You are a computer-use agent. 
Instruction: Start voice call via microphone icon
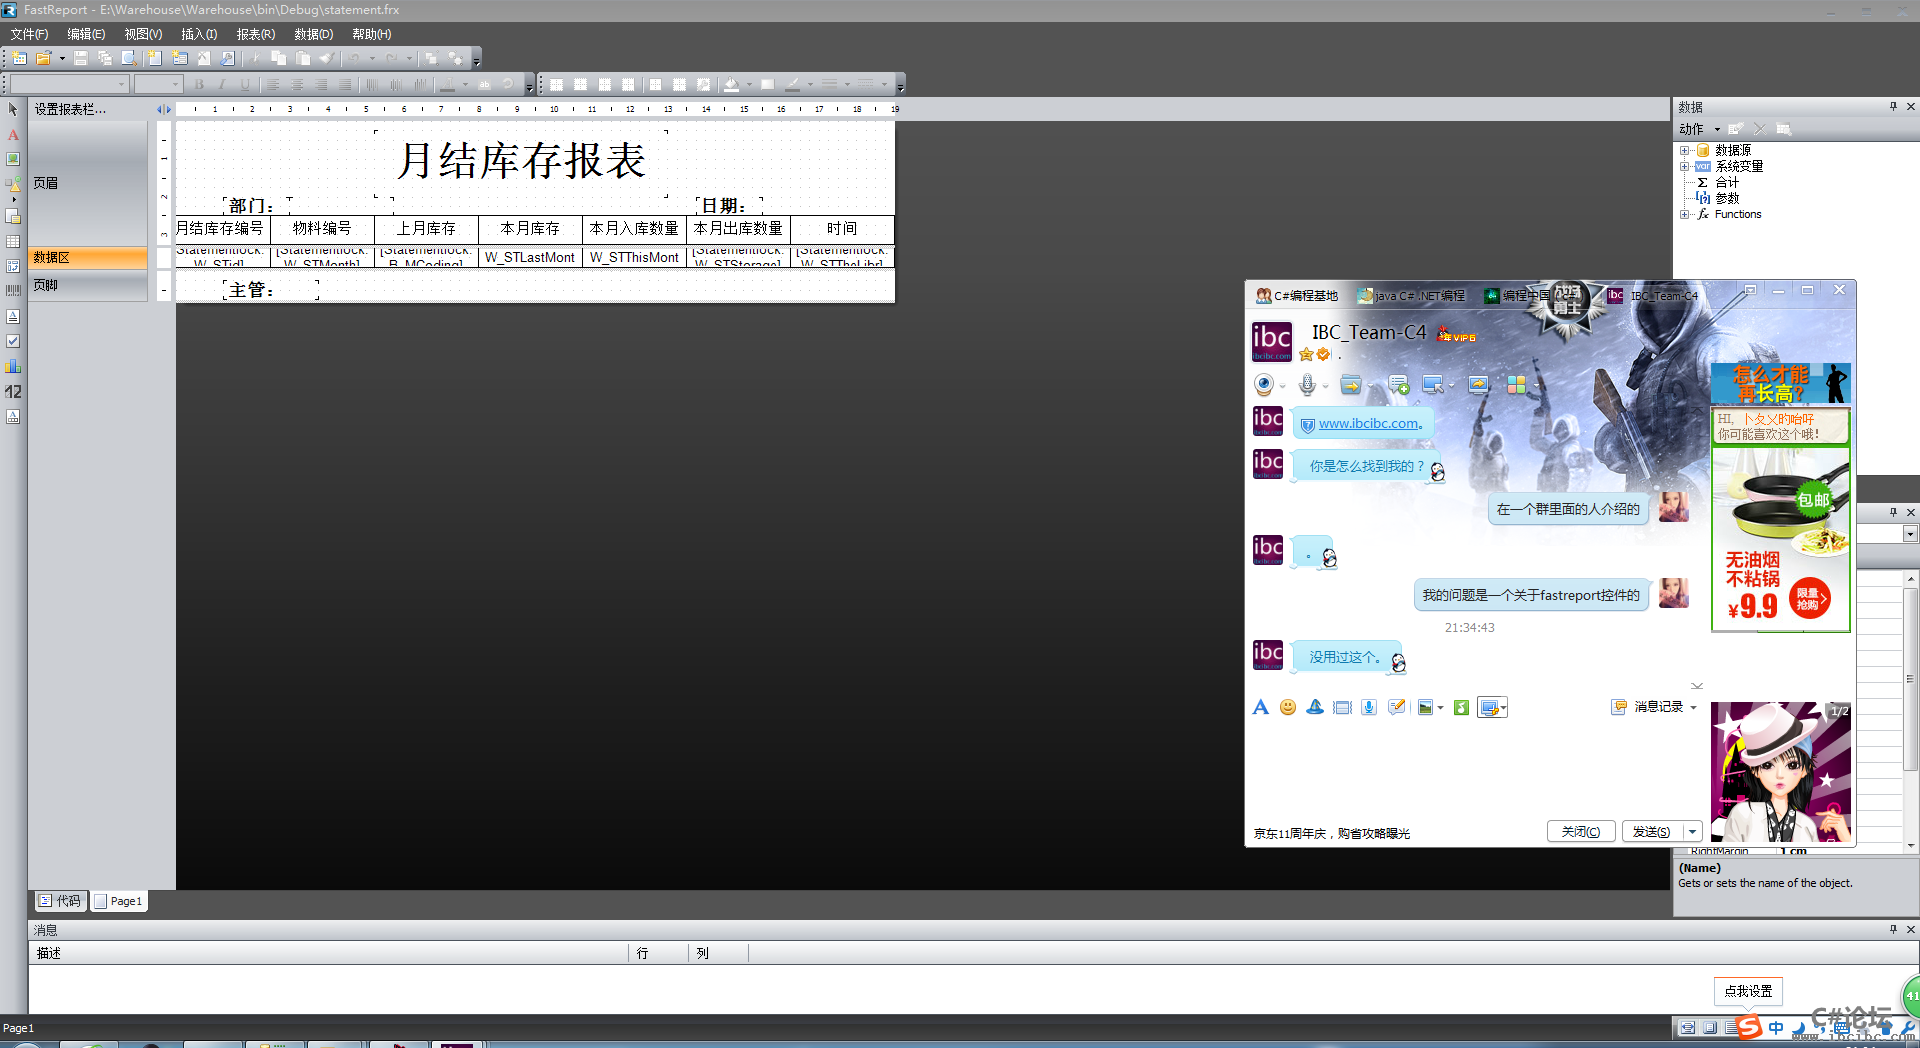1307,385
